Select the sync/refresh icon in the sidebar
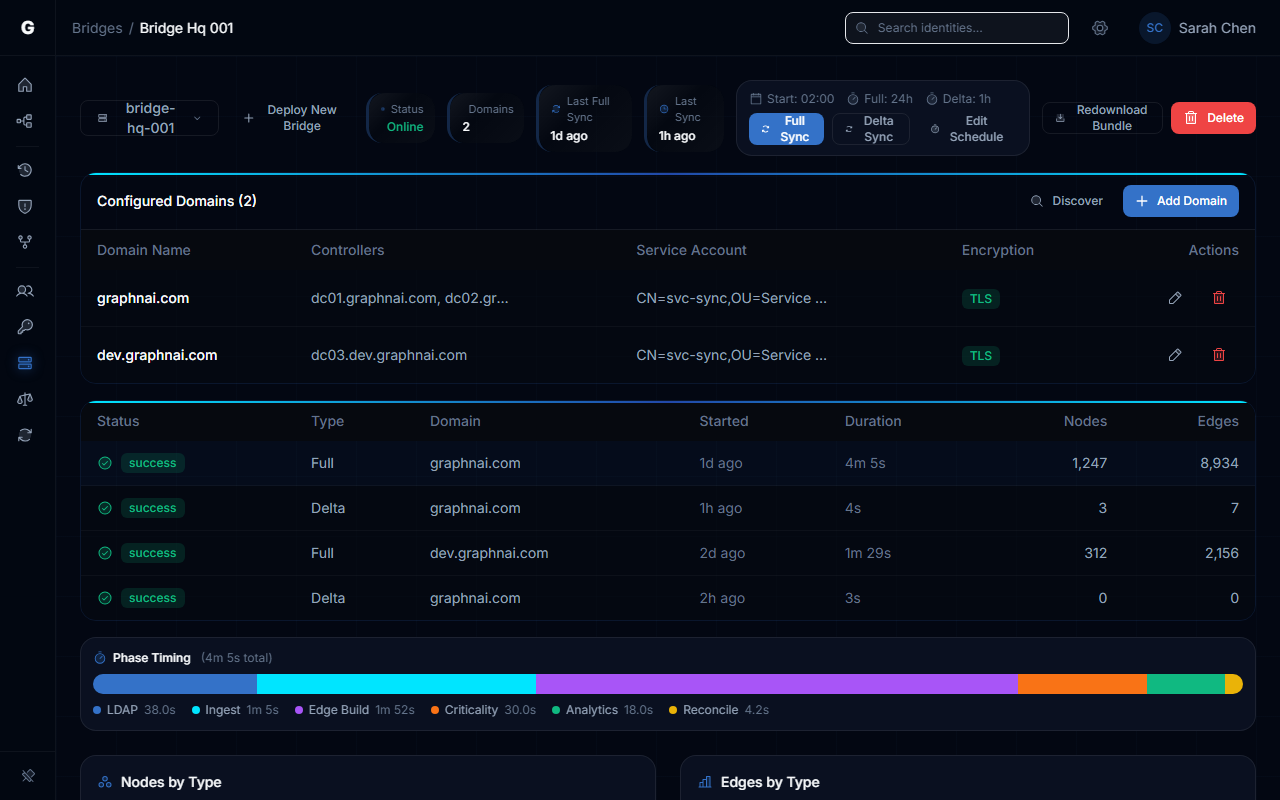1280x800 pixels. (25, 435)
